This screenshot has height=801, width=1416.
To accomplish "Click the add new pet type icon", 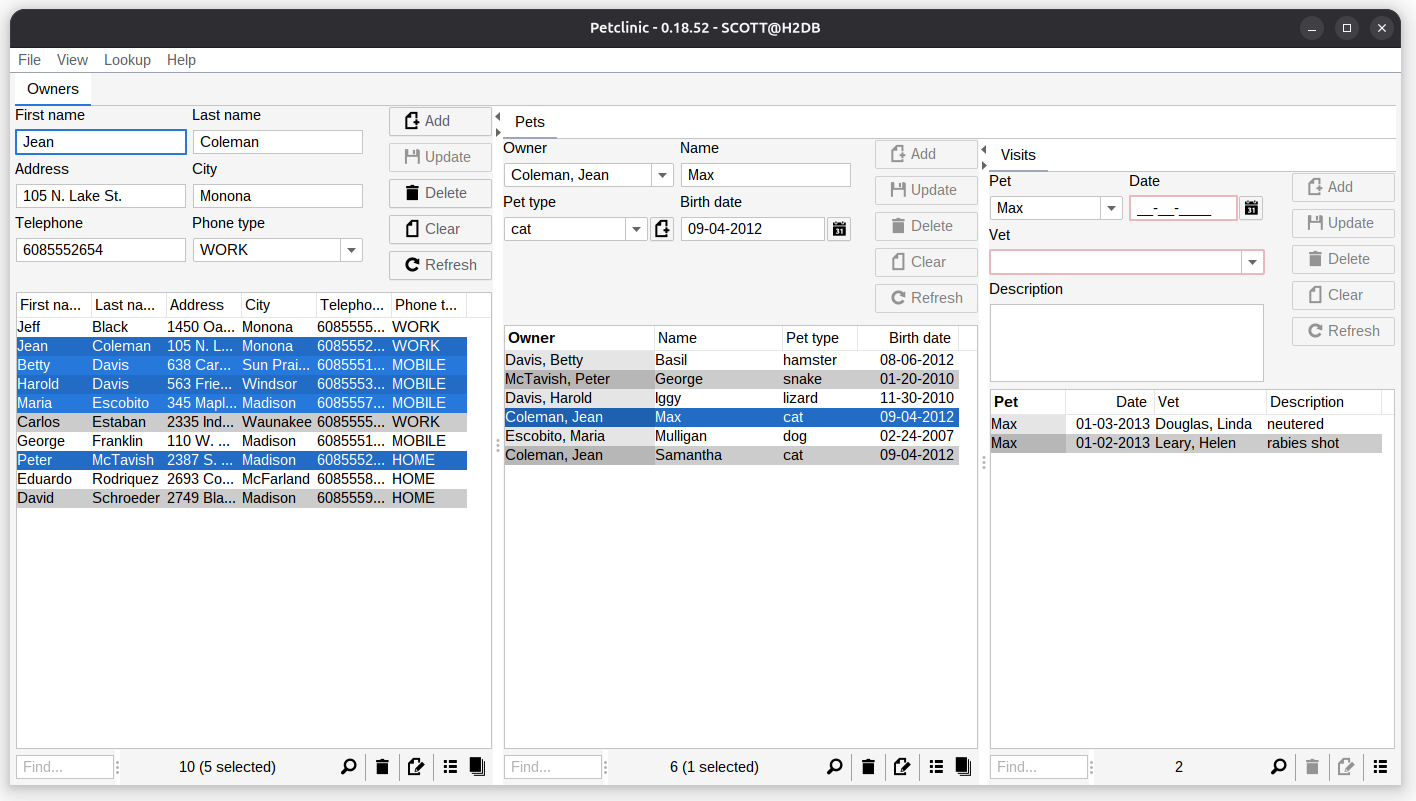I will point(662,229).
